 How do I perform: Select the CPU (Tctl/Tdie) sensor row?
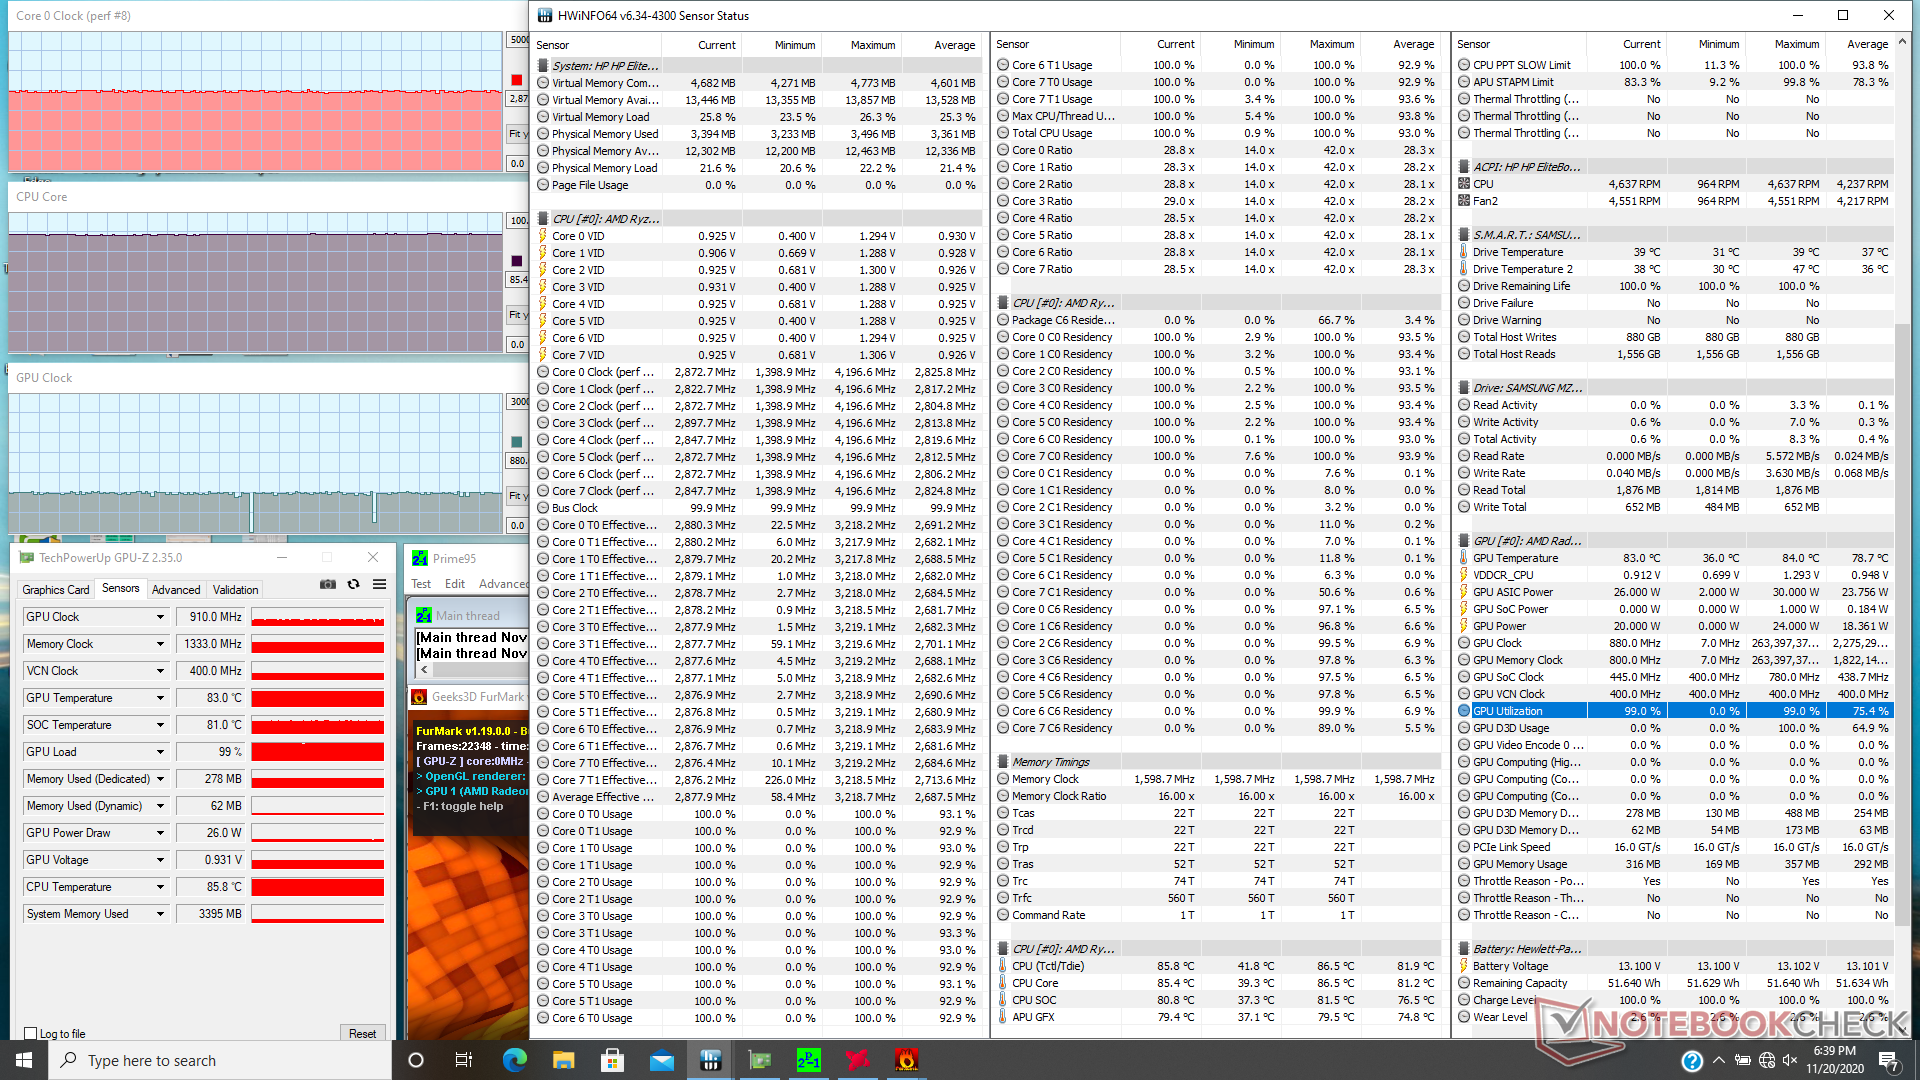[1217, 966]
